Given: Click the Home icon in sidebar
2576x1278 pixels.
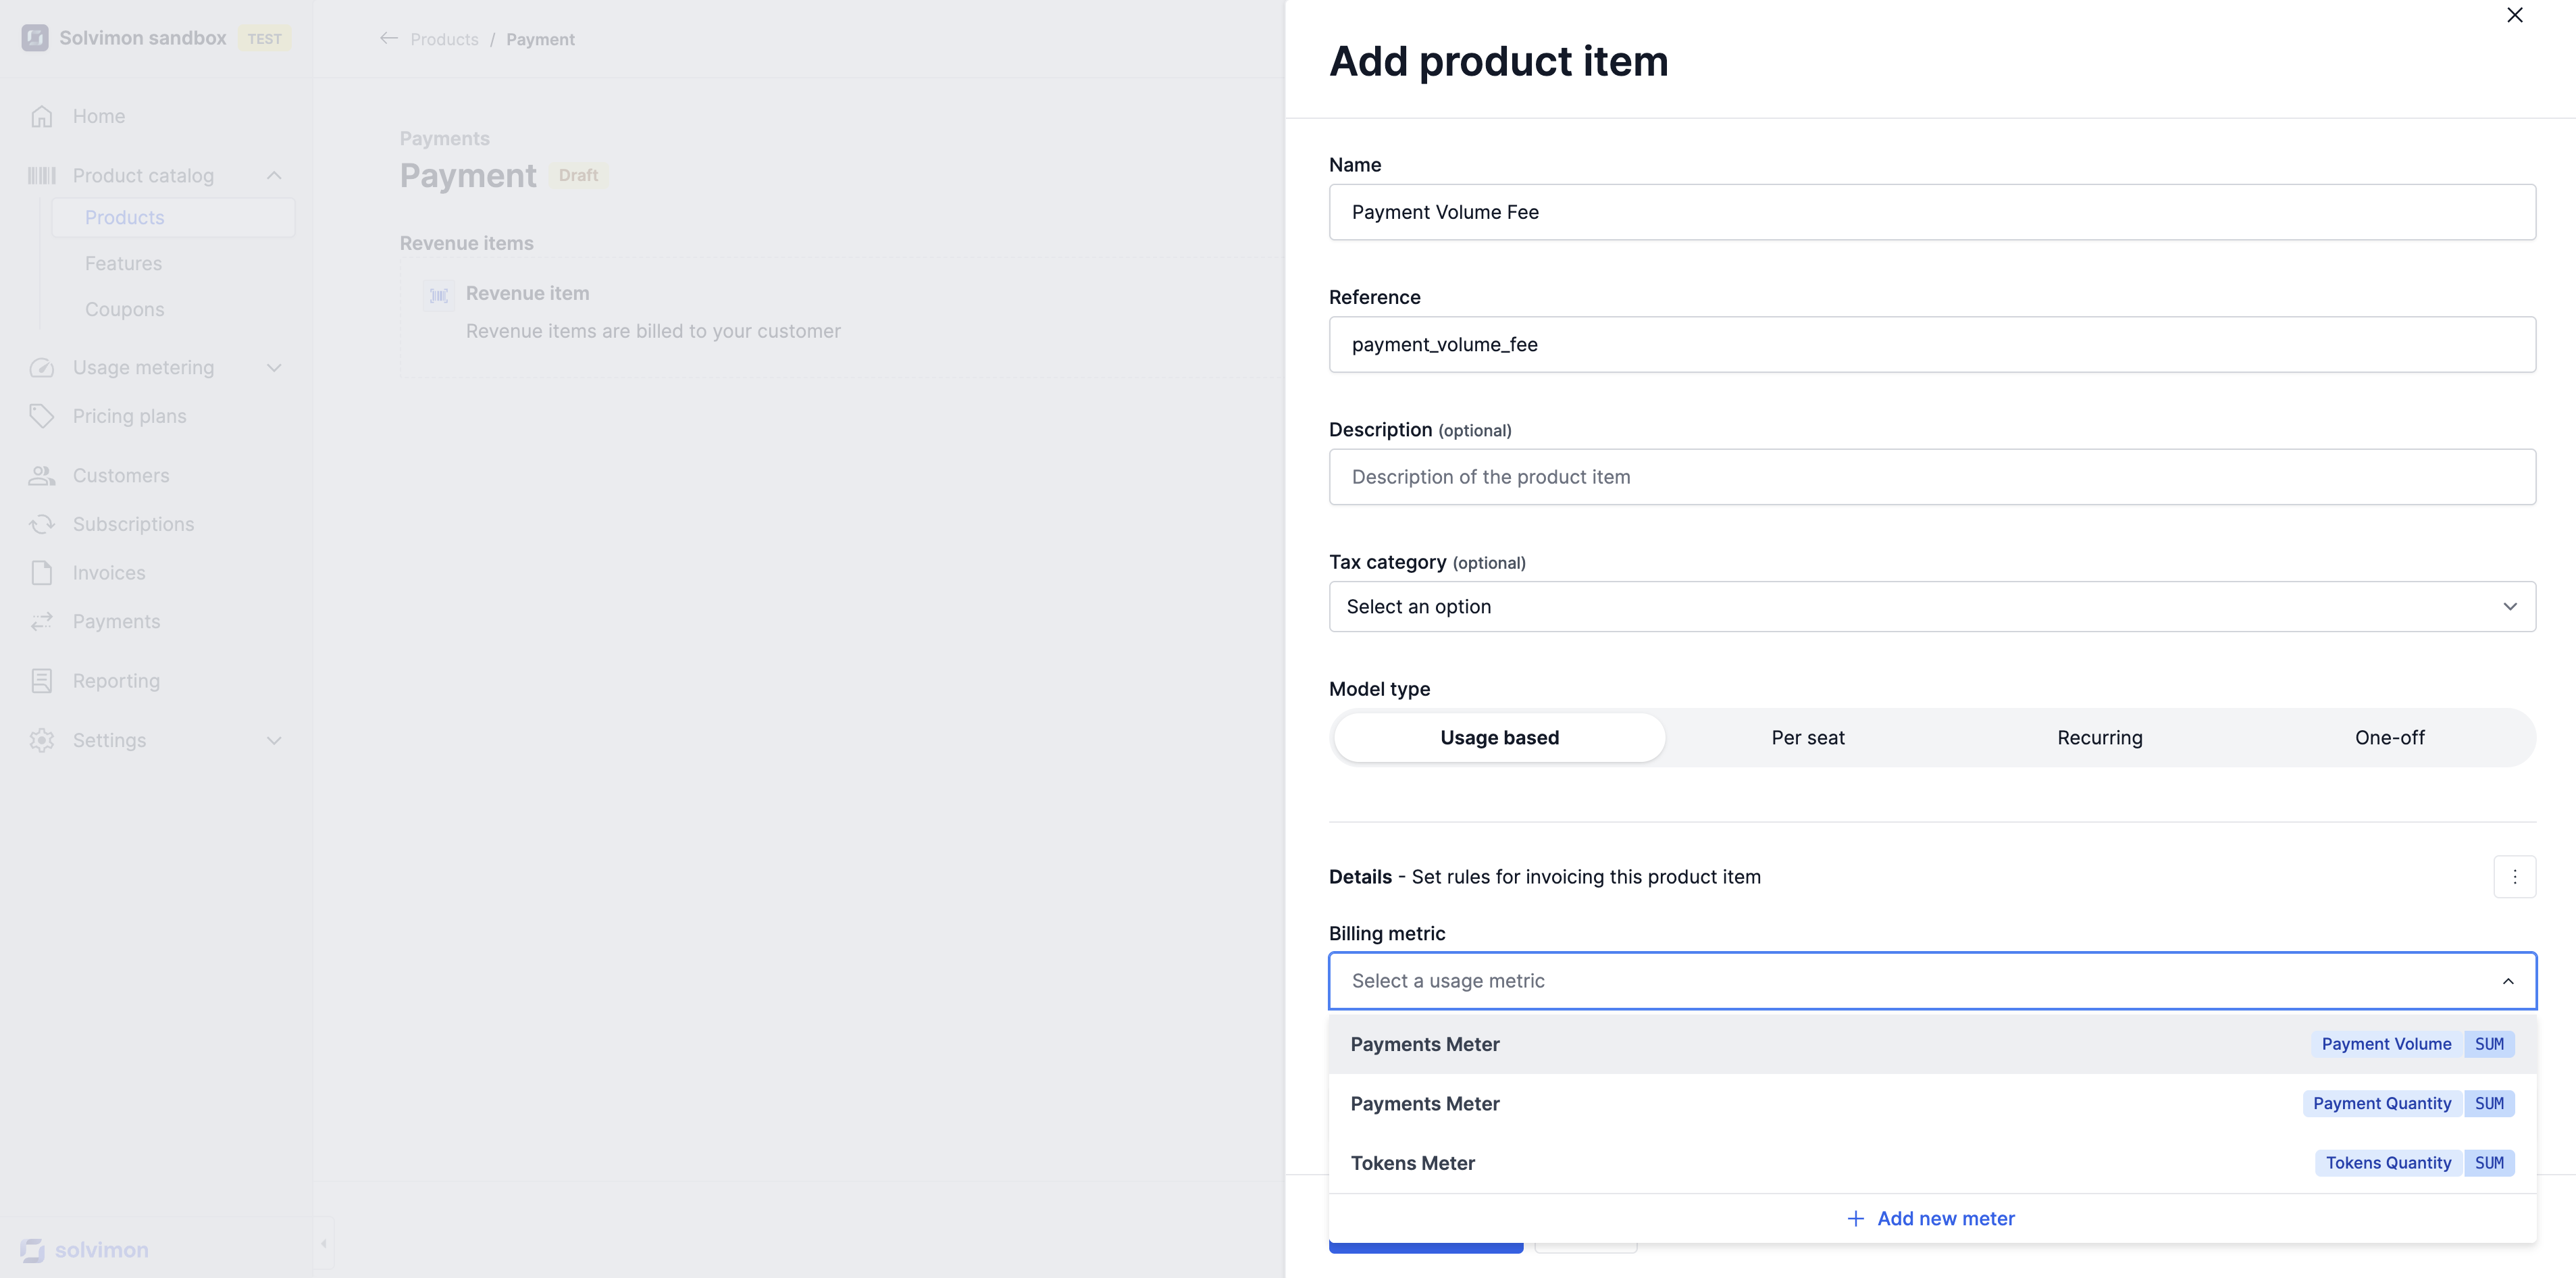Looking at the screenshot, I should (x=41, y=116).
